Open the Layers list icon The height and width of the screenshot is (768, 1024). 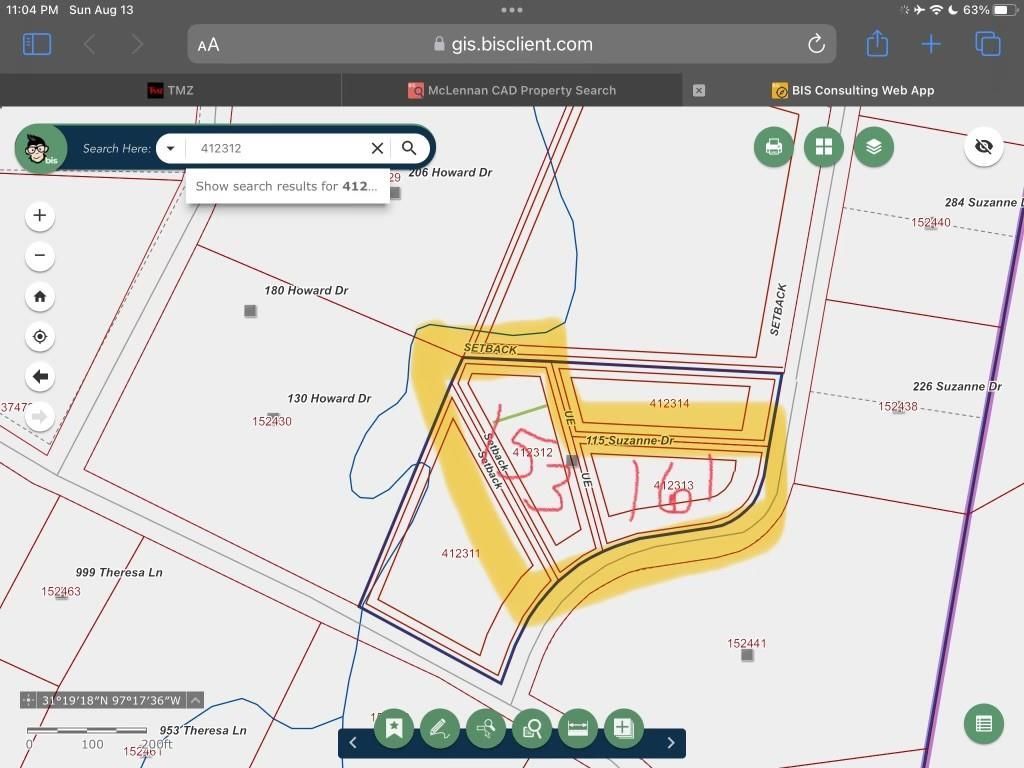(x=873, y=147)
